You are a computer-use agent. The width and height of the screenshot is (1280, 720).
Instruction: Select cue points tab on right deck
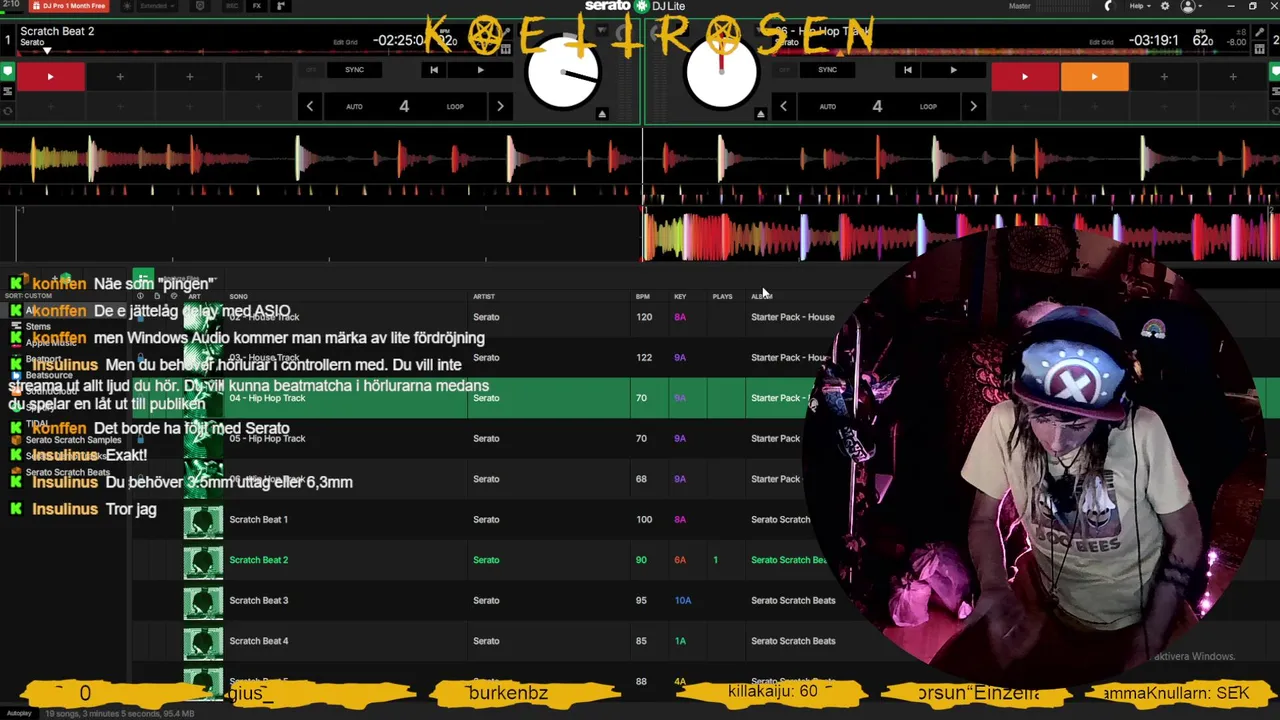tap(1274, 71)
